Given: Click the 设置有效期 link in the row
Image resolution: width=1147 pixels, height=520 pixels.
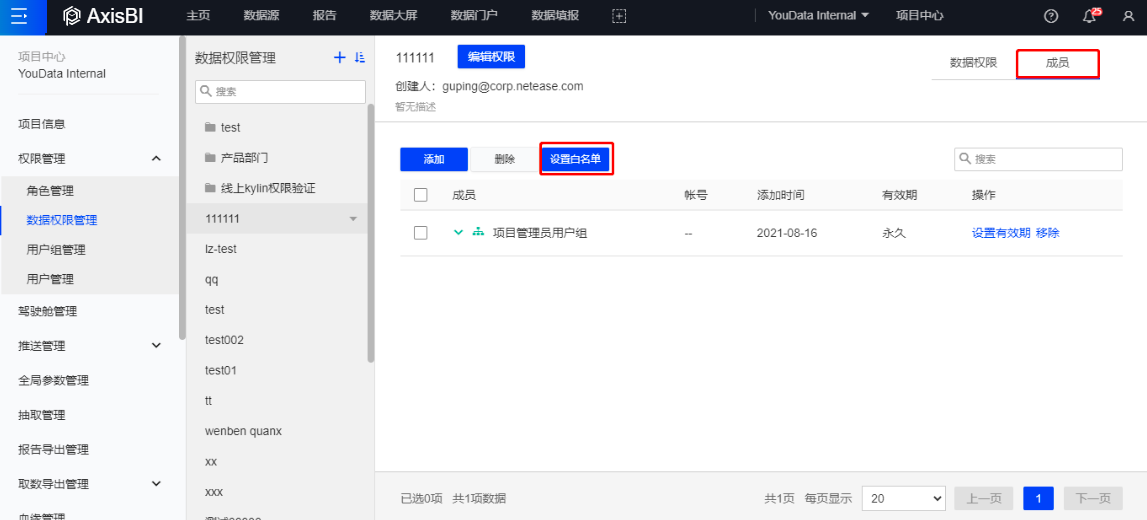Looking at the screenshot, I should coord(1000,233).
